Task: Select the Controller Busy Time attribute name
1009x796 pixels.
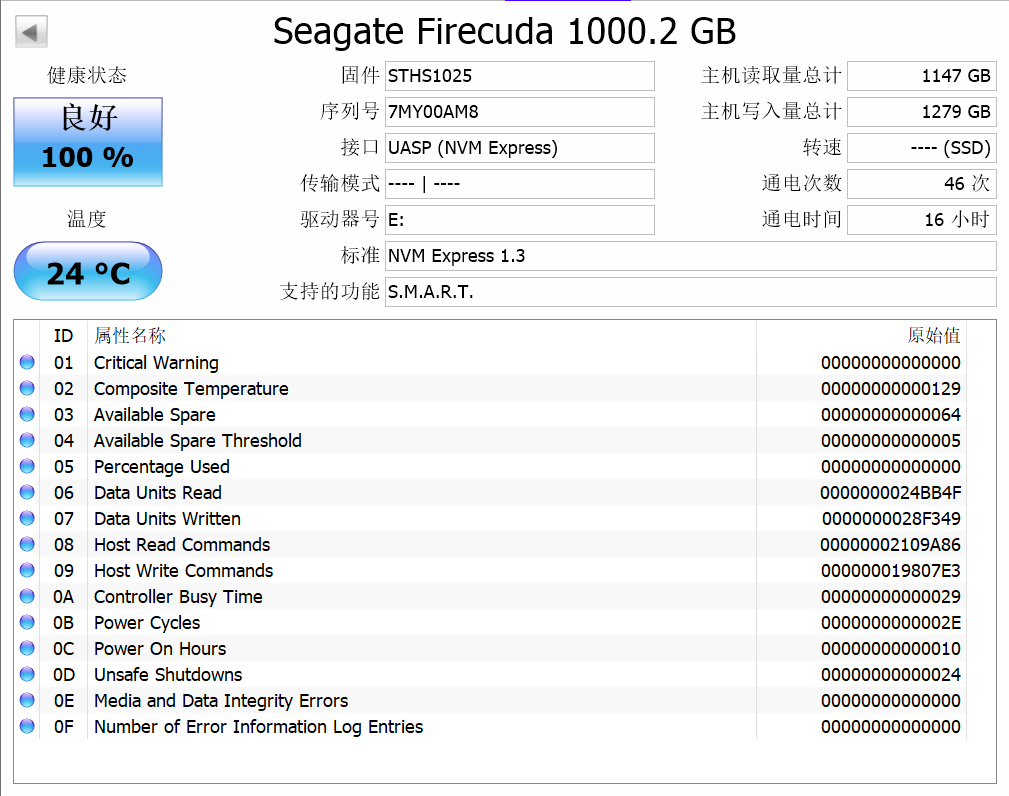Action: pos(178,597)
